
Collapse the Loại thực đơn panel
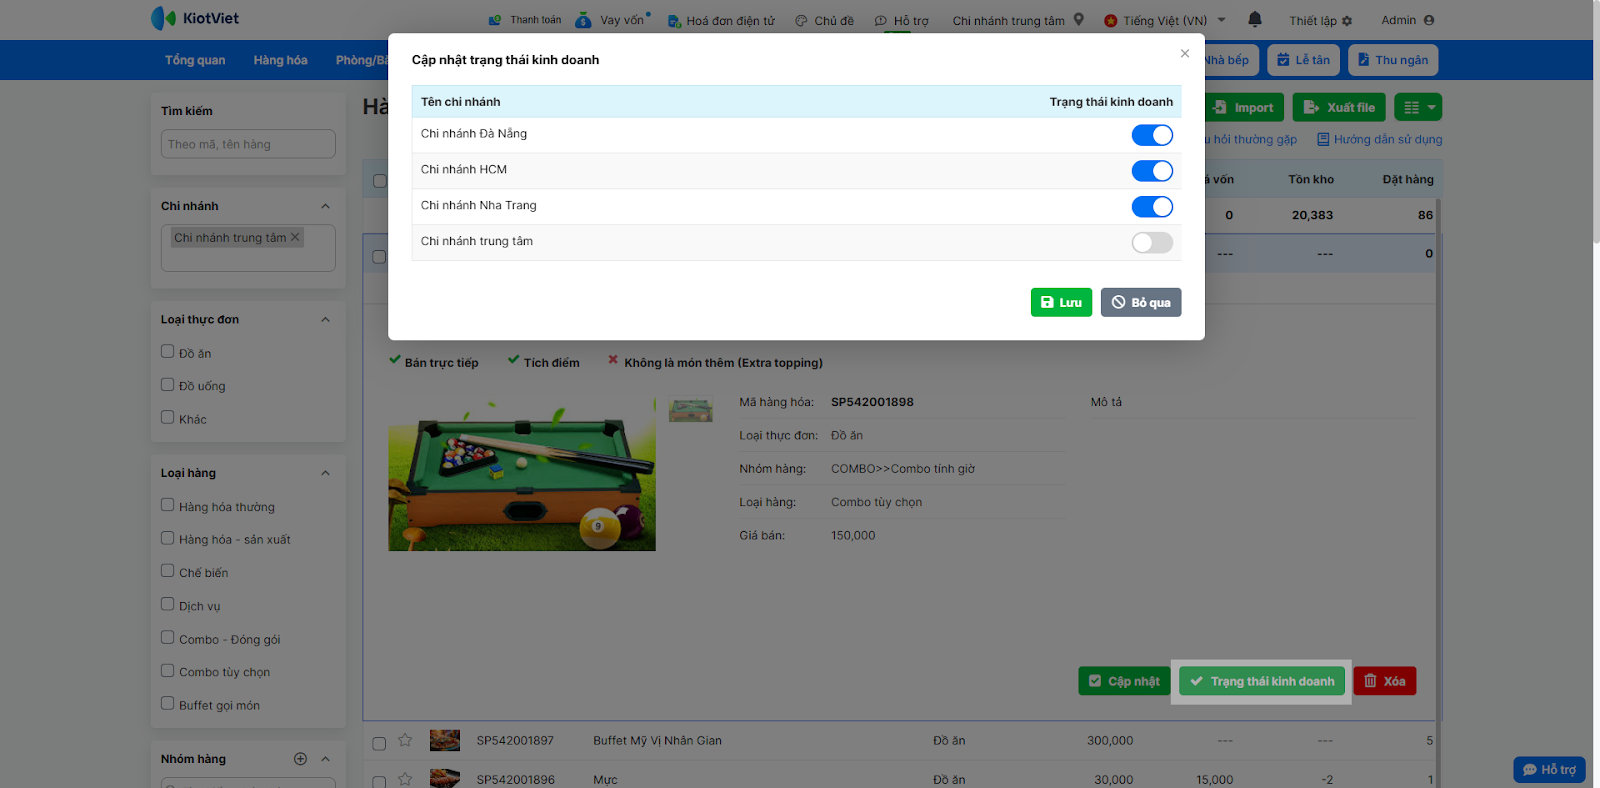click(325, 320)
